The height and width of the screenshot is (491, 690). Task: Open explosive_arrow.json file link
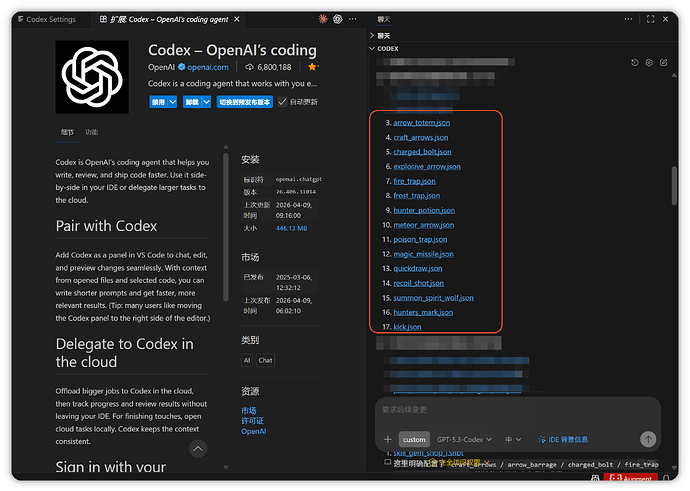(427, 166)
